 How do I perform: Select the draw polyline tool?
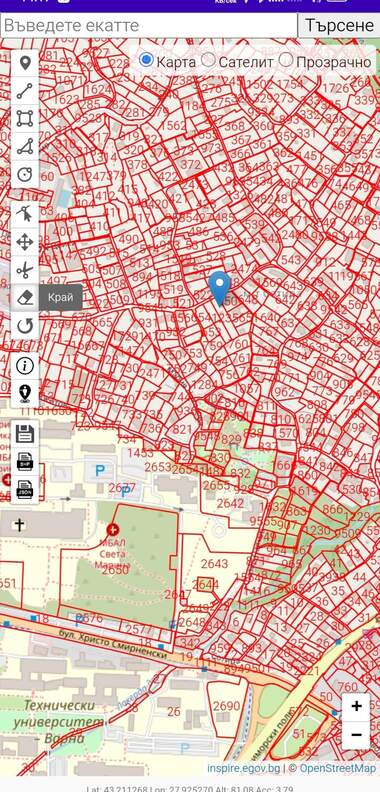click(x=25, y=91)
